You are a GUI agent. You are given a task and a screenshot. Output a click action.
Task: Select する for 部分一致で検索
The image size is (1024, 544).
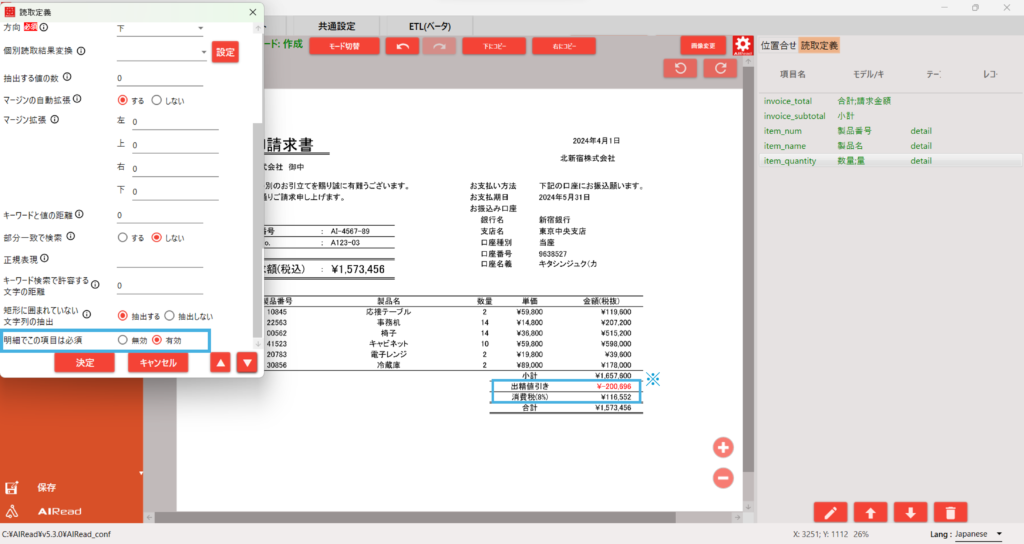click(x=123, y=238)
